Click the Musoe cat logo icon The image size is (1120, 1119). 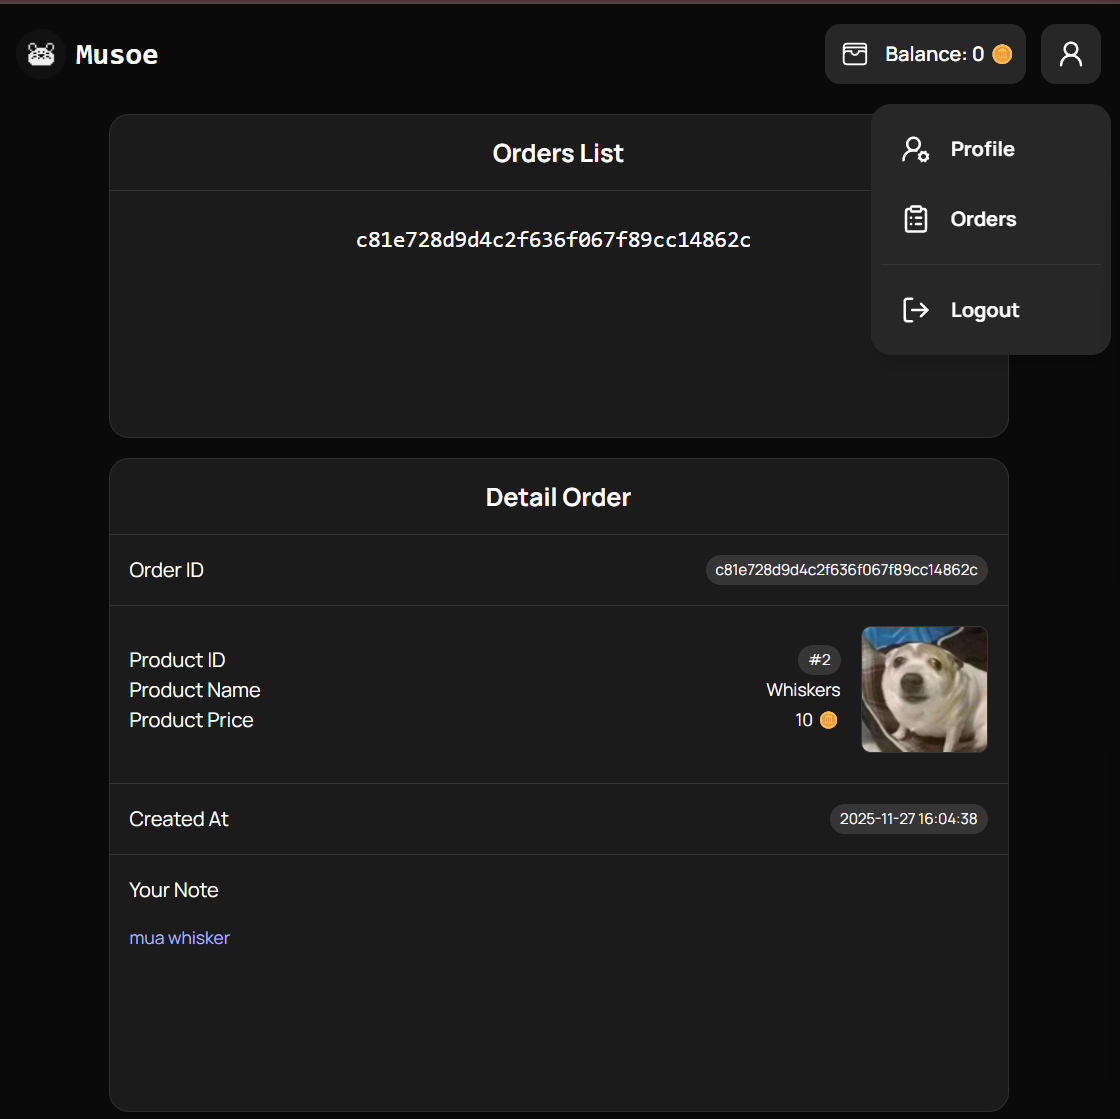41,54
